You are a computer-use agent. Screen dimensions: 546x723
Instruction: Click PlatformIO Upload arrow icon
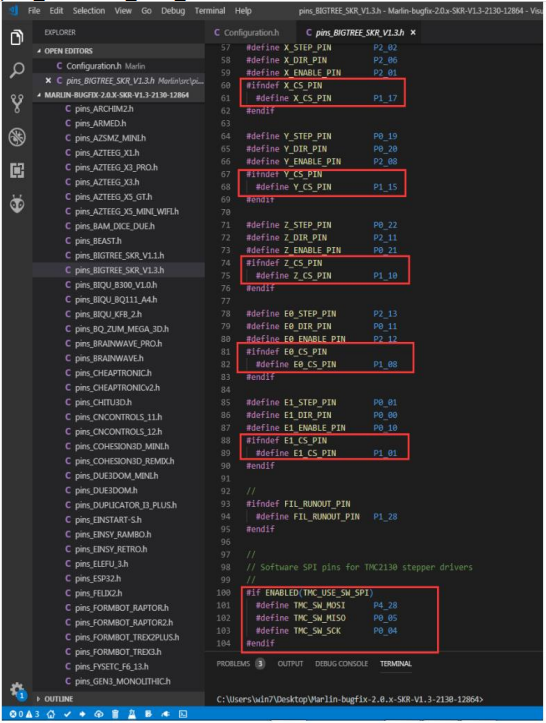(x=83, y=714)
